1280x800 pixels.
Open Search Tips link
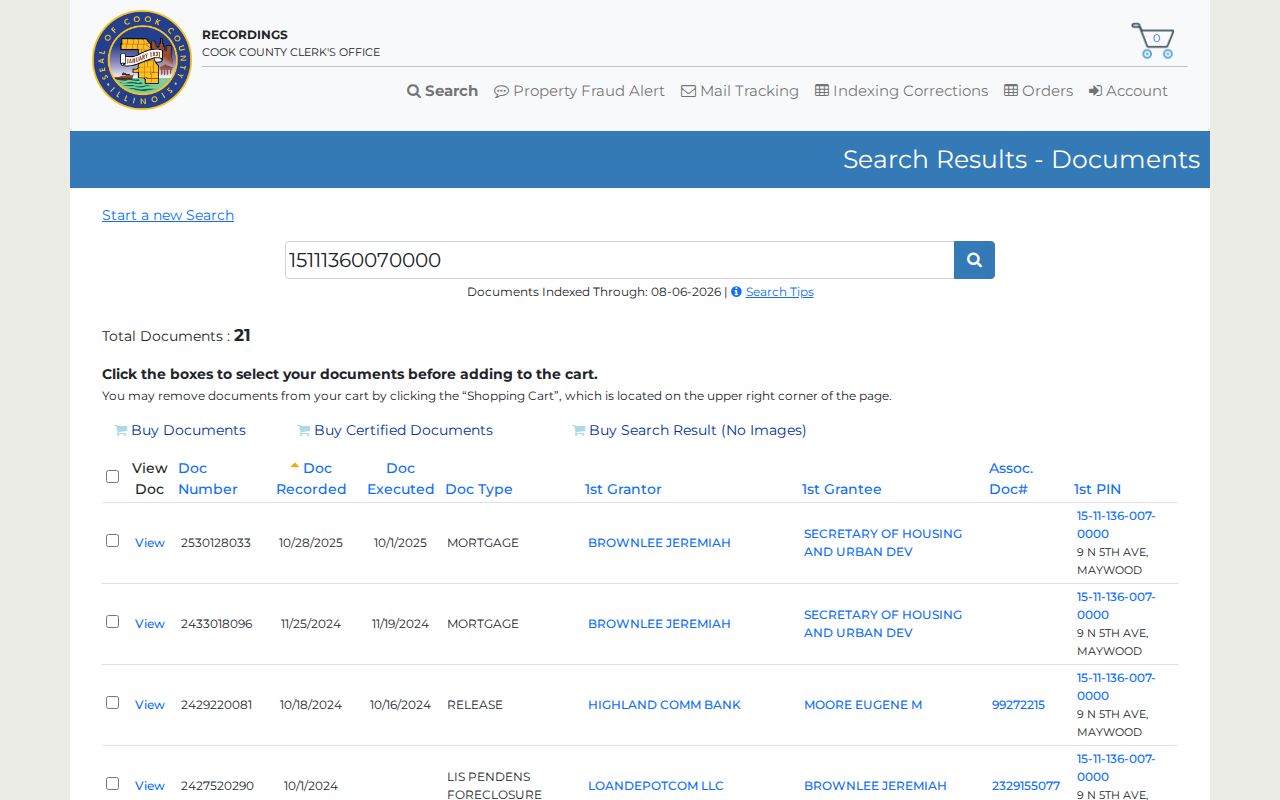click(780, 292)
